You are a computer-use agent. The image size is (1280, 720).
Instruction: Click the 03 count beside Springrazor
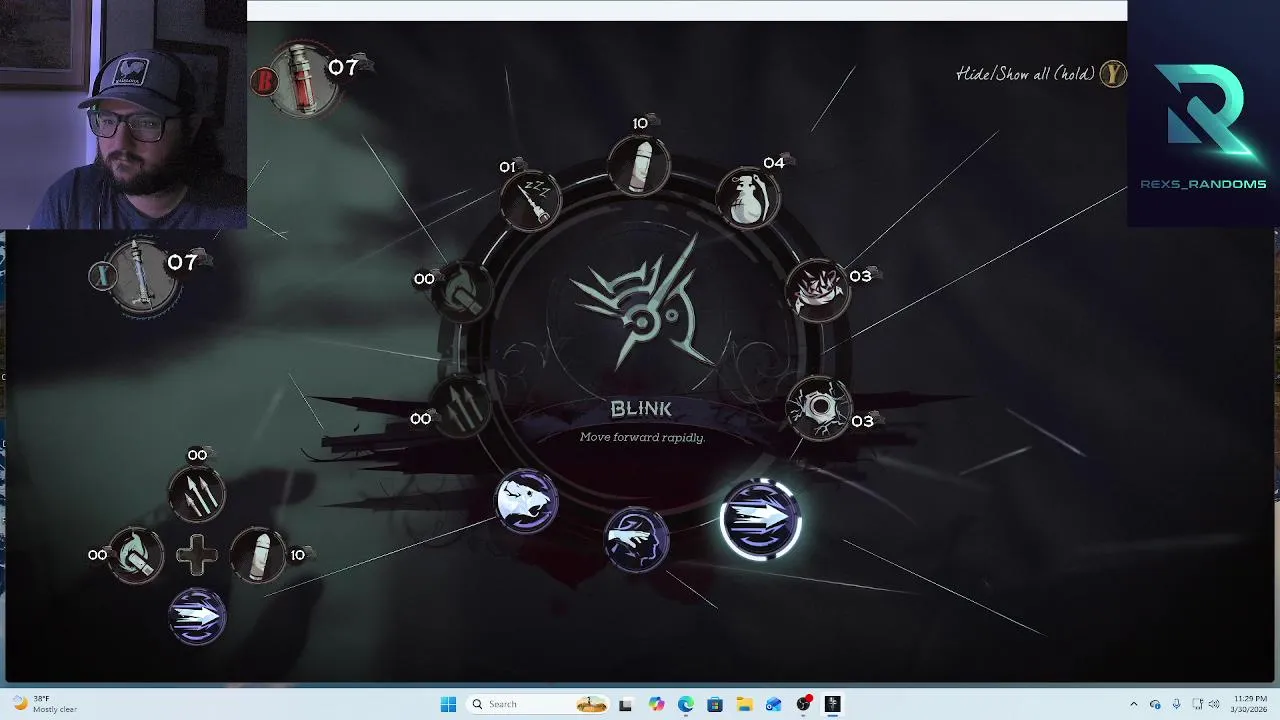(862, 421)
